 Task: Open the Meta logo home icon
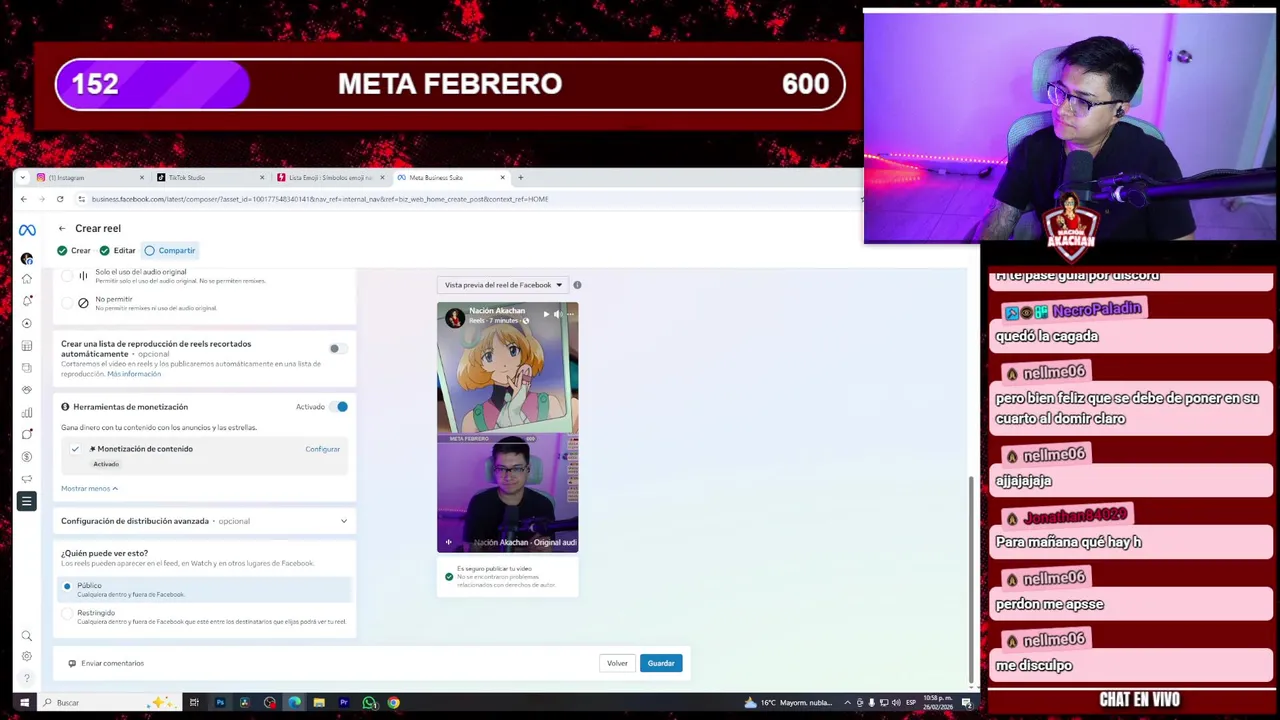coord(27,230)
